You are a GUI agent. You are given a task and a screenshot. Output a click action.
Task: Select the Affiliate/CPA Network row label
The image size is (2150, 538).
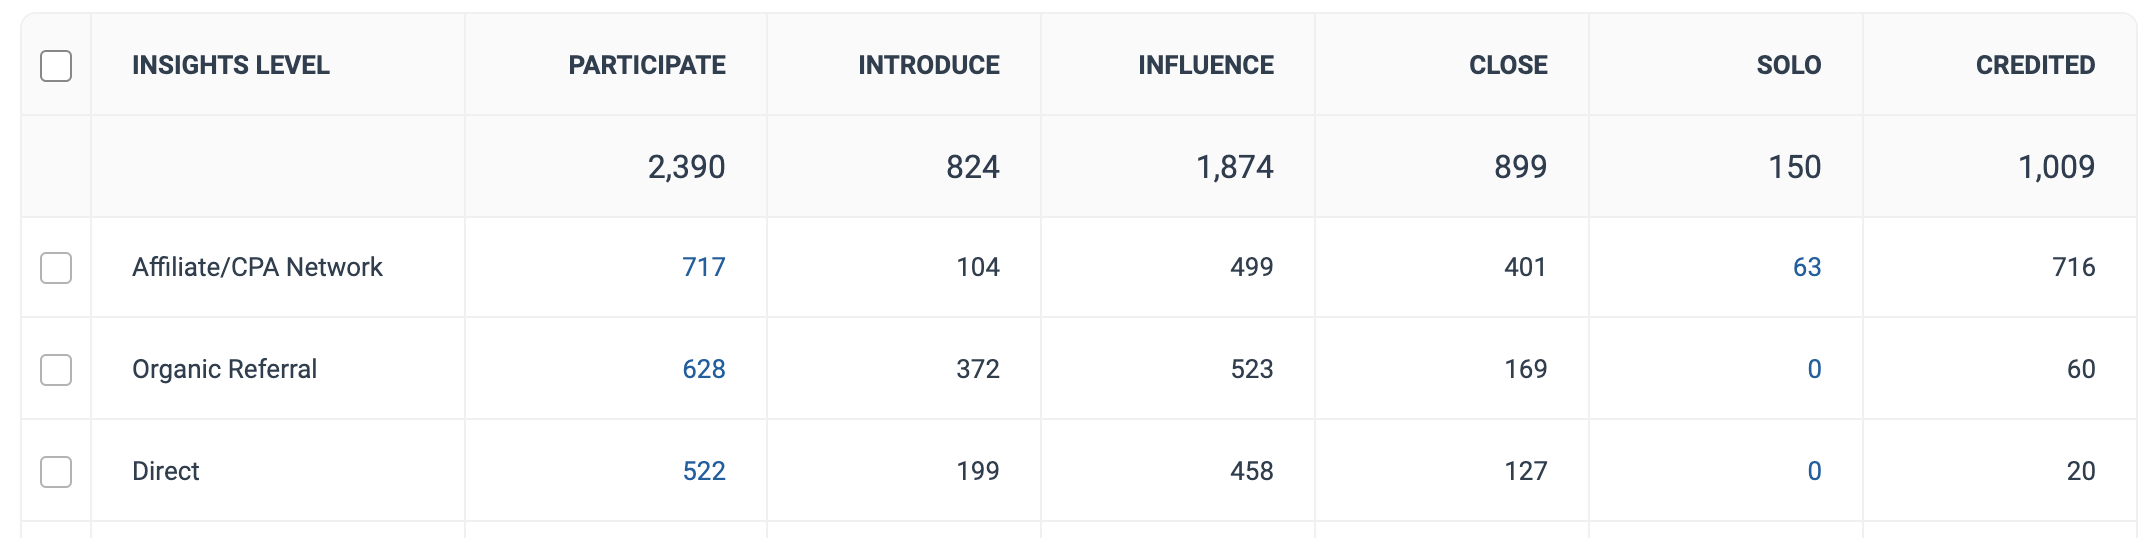click(257, 268)
